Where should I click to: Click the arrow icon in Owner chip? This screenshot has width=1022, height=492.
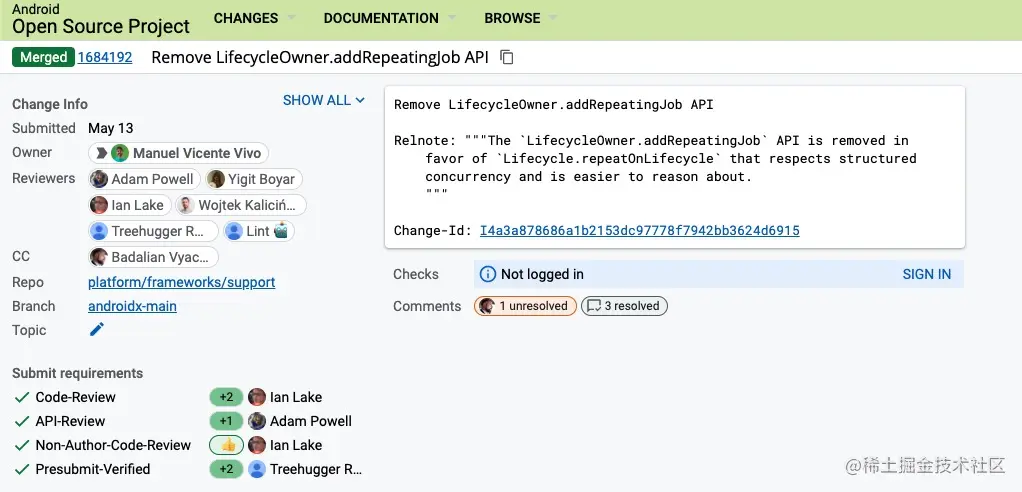(x=101, y=153)
